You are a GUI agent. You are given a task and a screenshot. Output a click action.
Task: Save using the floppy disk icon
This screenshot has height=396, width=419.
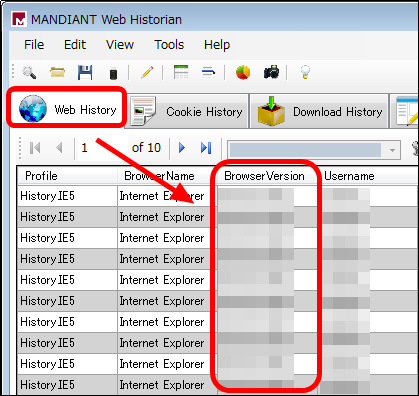tap(85, 72)
